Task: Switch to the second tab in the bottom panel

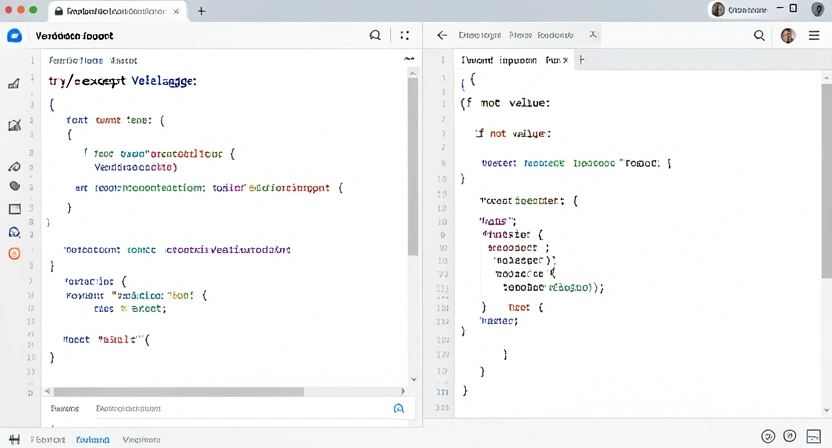Action: [128, 408]
